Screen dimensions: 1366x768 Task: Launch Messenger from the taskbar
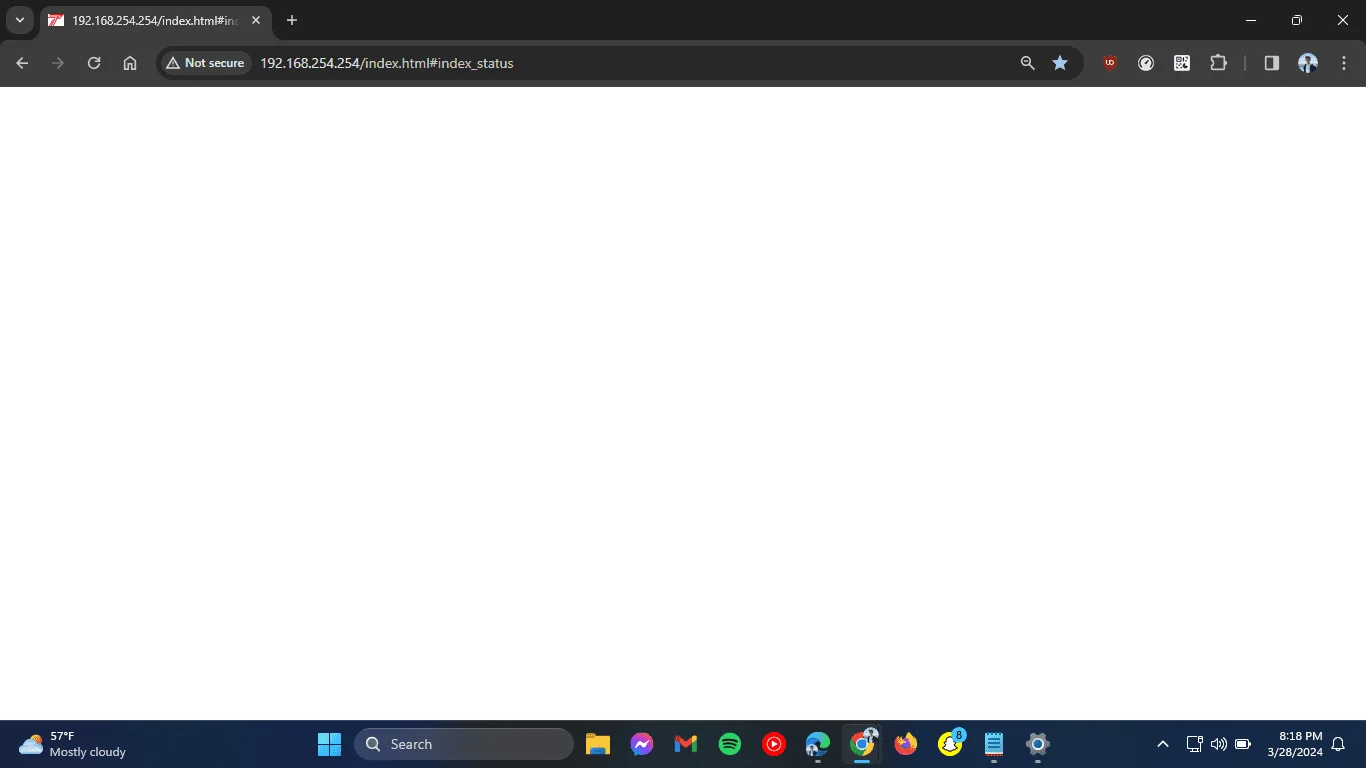click(x=642, y=744)
